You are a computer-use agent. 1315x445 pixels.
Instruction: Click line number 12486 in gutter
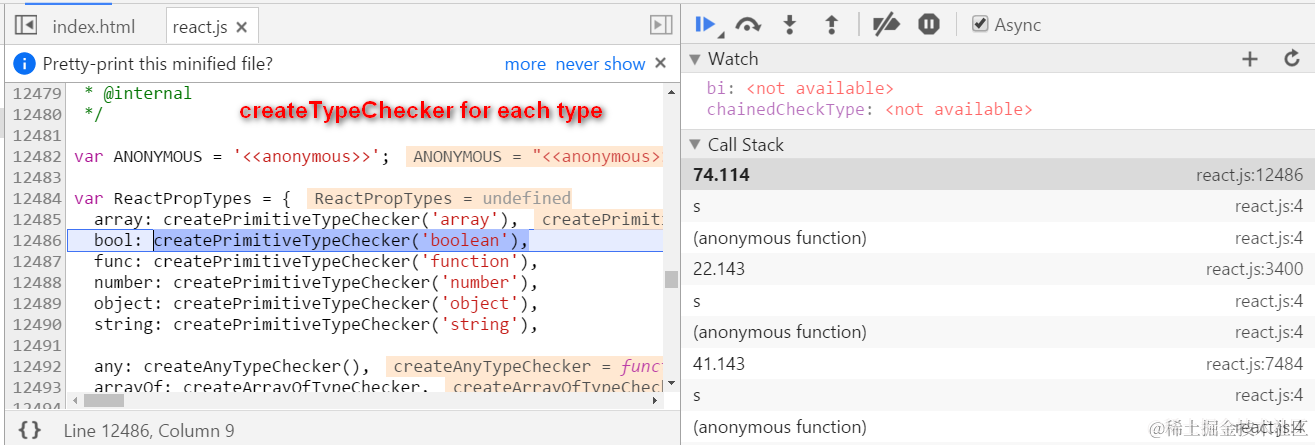tap(36, 240)
